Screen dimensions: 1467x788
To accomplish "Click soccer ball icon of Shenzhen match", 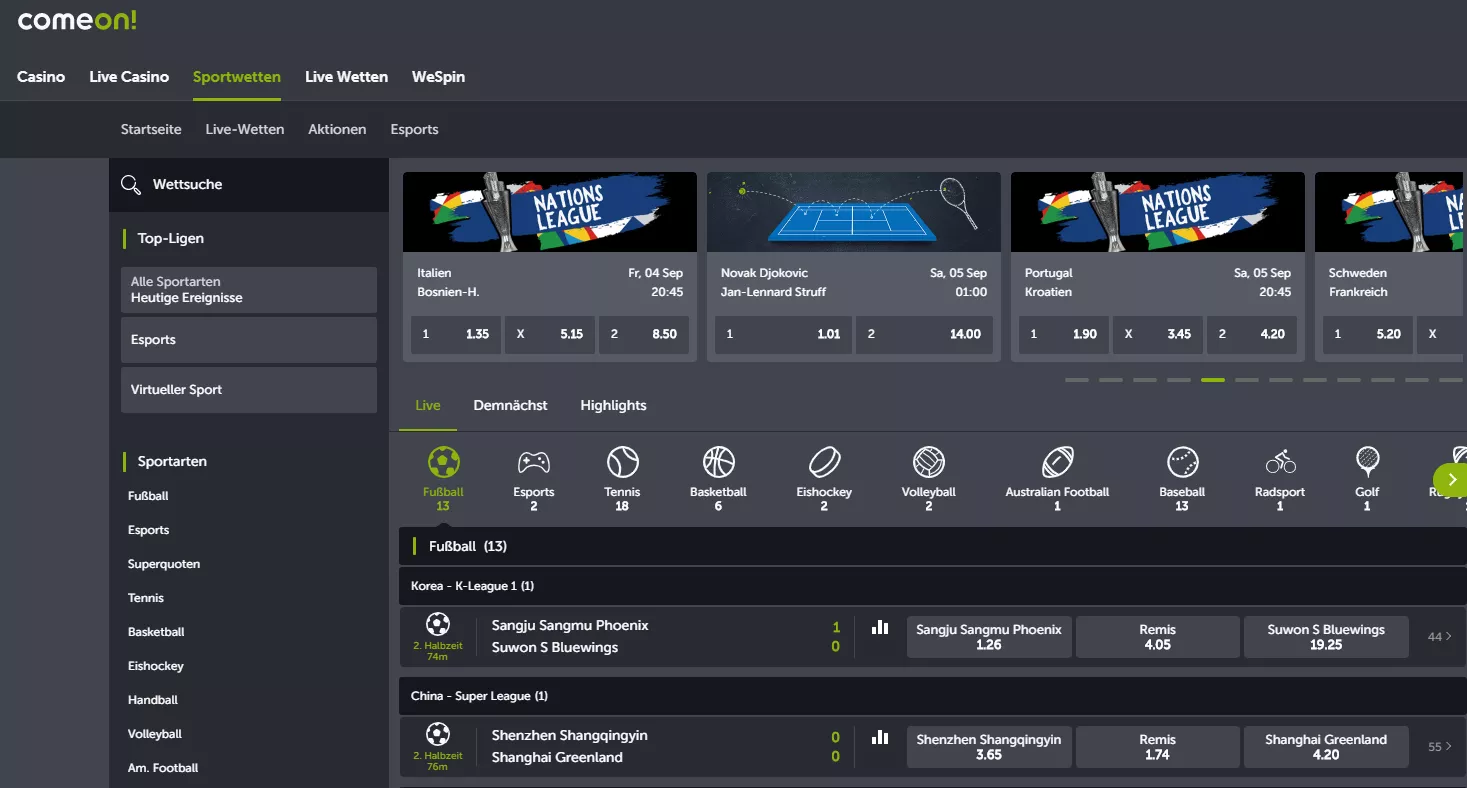I will coord(437,735).
